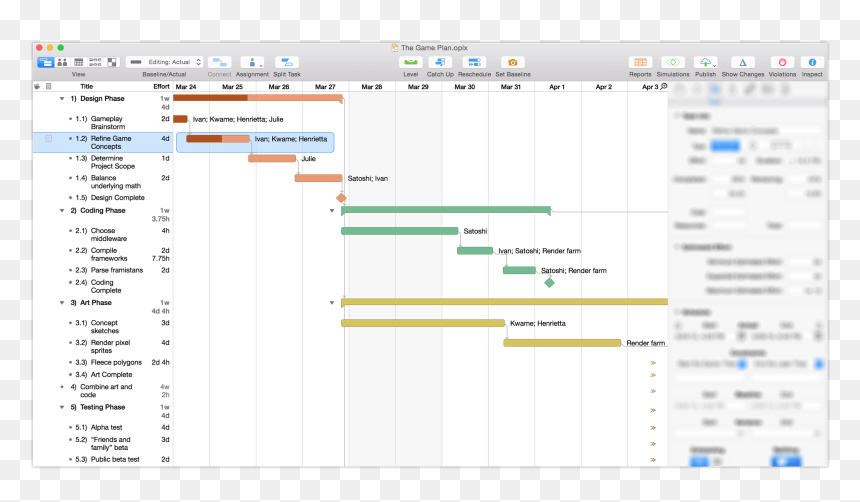
Task: Click the Title column header
Action: coord(87,86)
